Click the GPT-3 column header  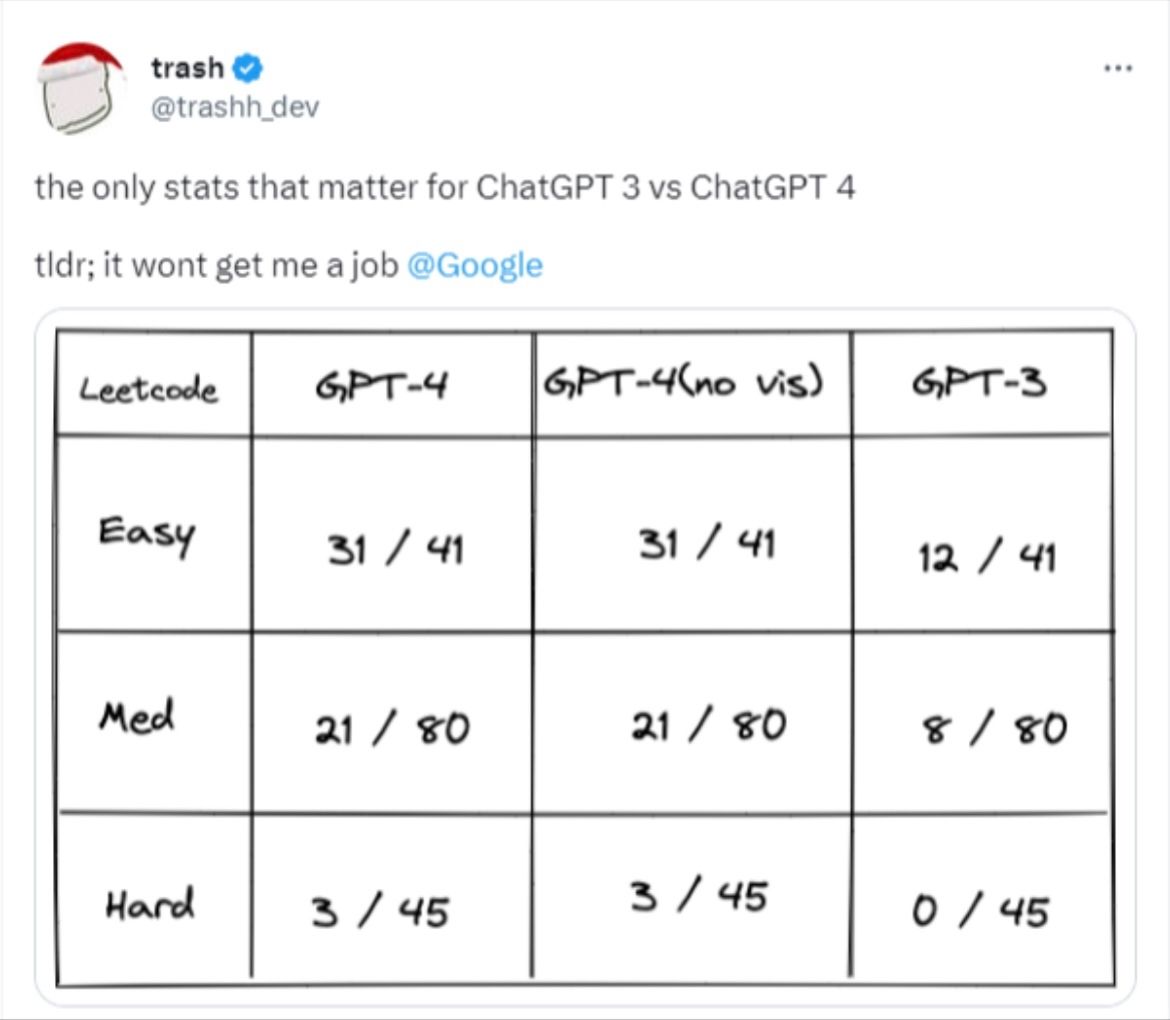pos(979,384)
